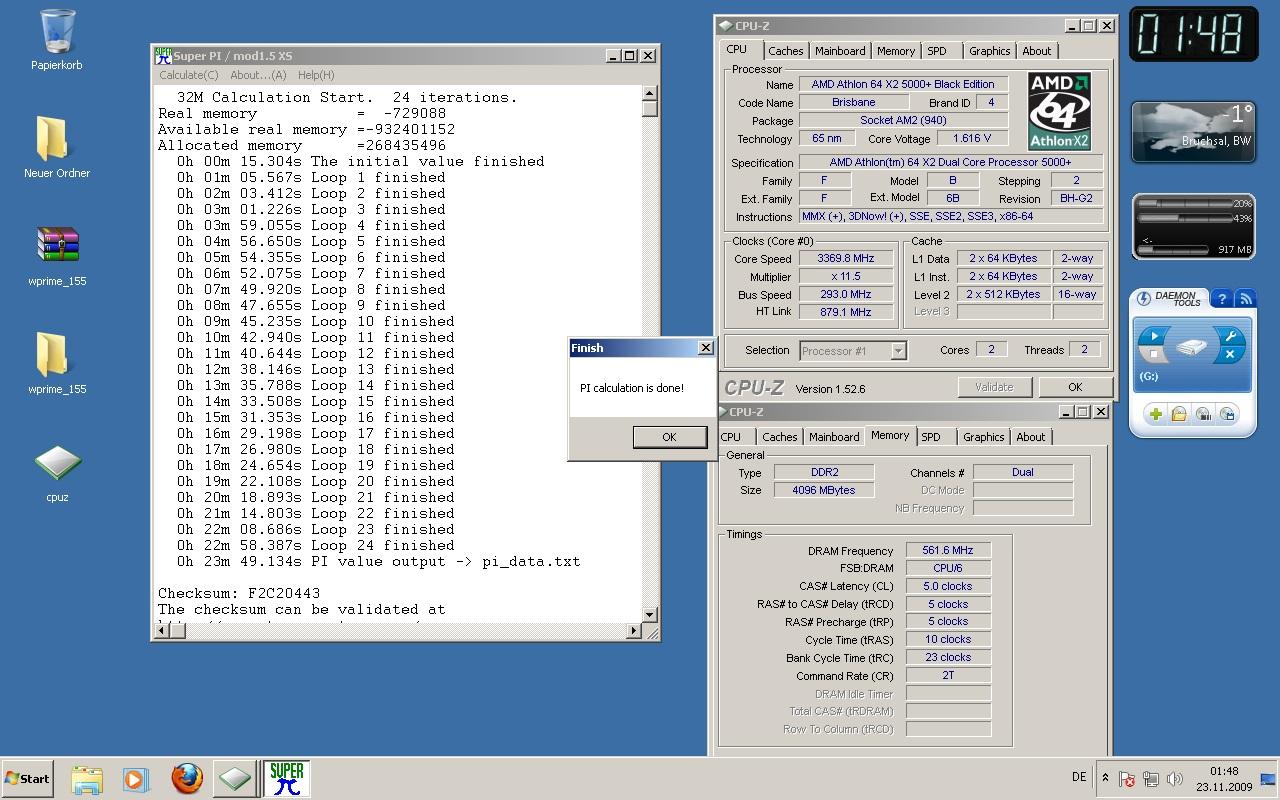Click the virtual drive image in Daemon Tools
Image resolution: width=1280 pixels, height=800 pixels.
[1191, 348]
